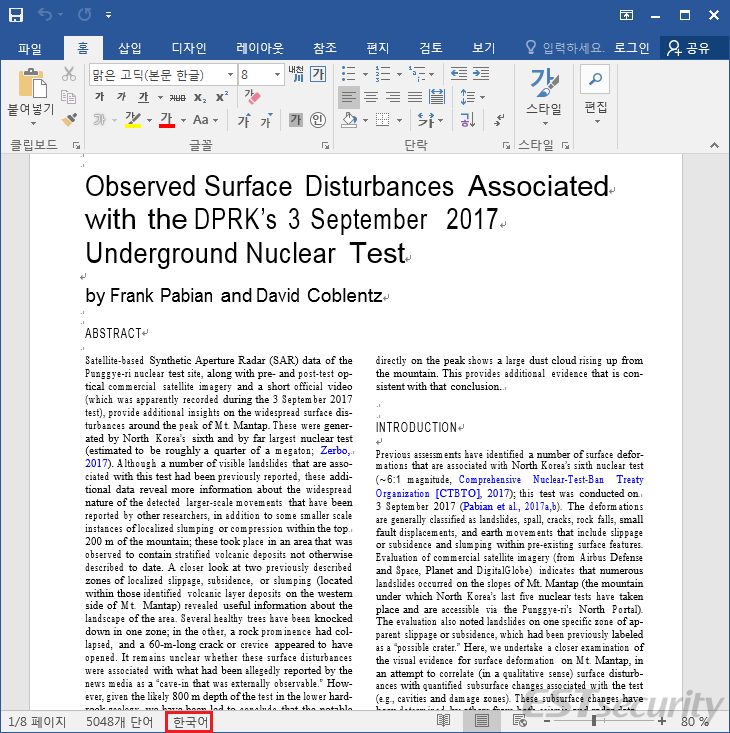The width and height of the screenshot is (730, 733).
Task: Select the Format Painter brush
Action: pyautogui.click(x=69, y=120)
